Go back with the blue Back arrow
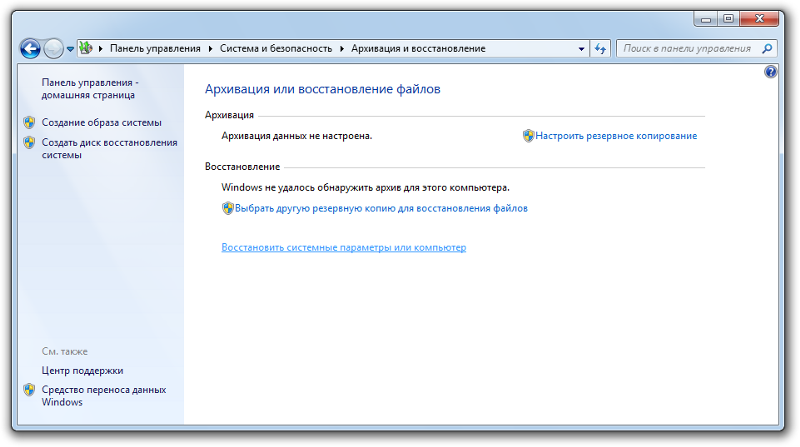800x447 pixels. (x=30, y=49)
